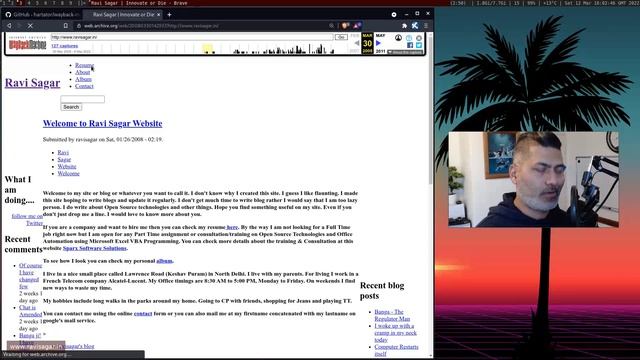Viewport: 640px width, 360px height.
Task: Open the Brave Rewards triangle icon
Action: 357,26
